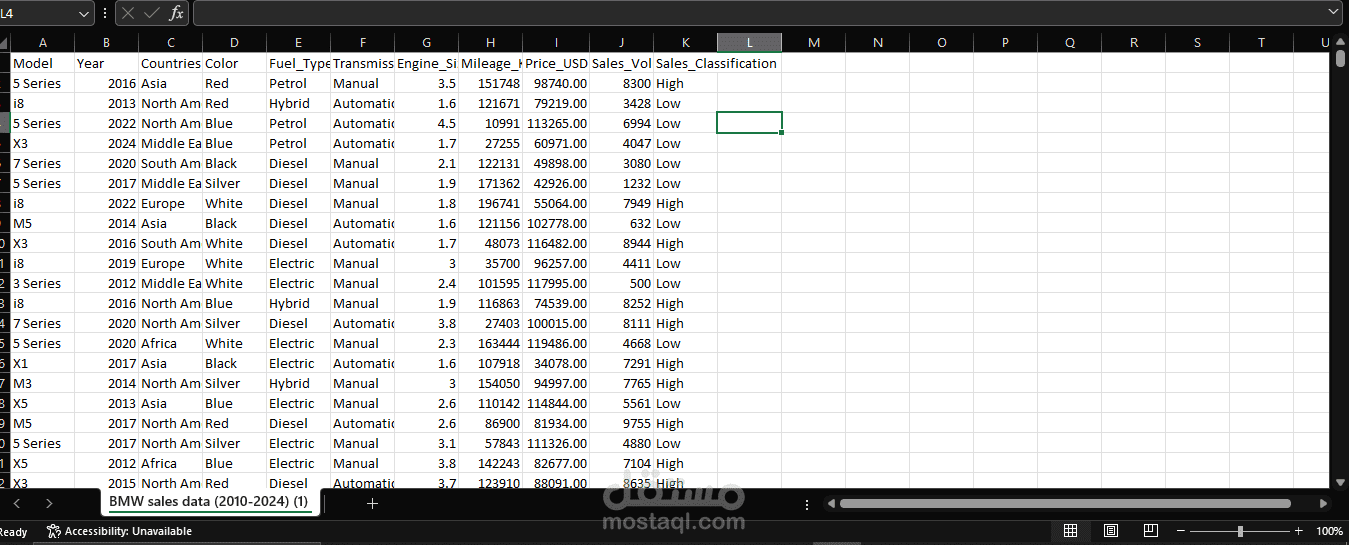Select column T header
The width and height of the screenshot is (1349, 545).
[x=1261, y=42]
